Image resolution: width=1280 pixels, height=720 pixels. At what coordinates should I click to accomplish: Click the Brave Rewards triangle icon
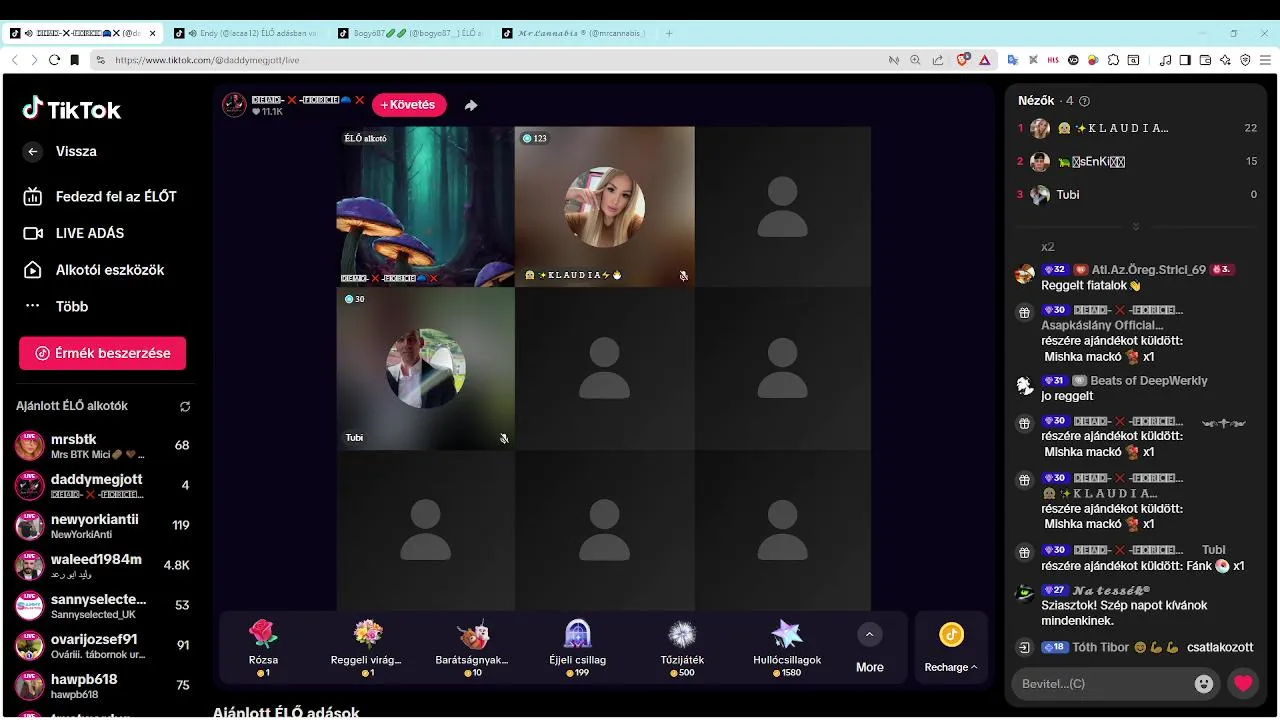click(x=985, y=60)
